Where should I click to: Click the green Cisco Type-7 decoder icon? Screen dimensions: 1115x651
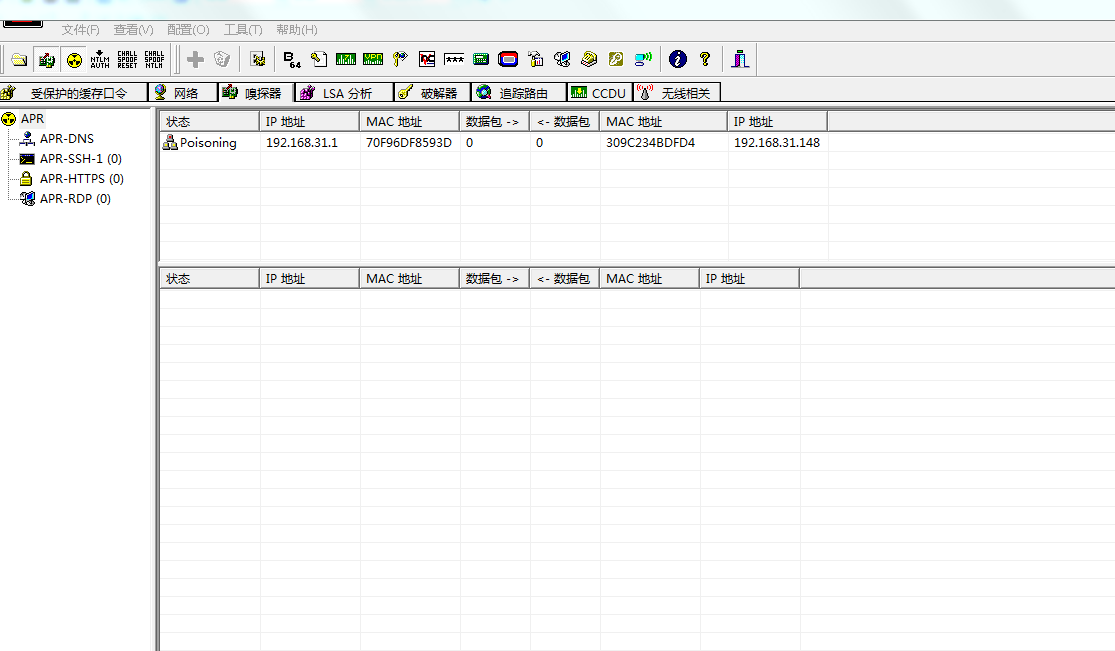[x=346, y=60]
